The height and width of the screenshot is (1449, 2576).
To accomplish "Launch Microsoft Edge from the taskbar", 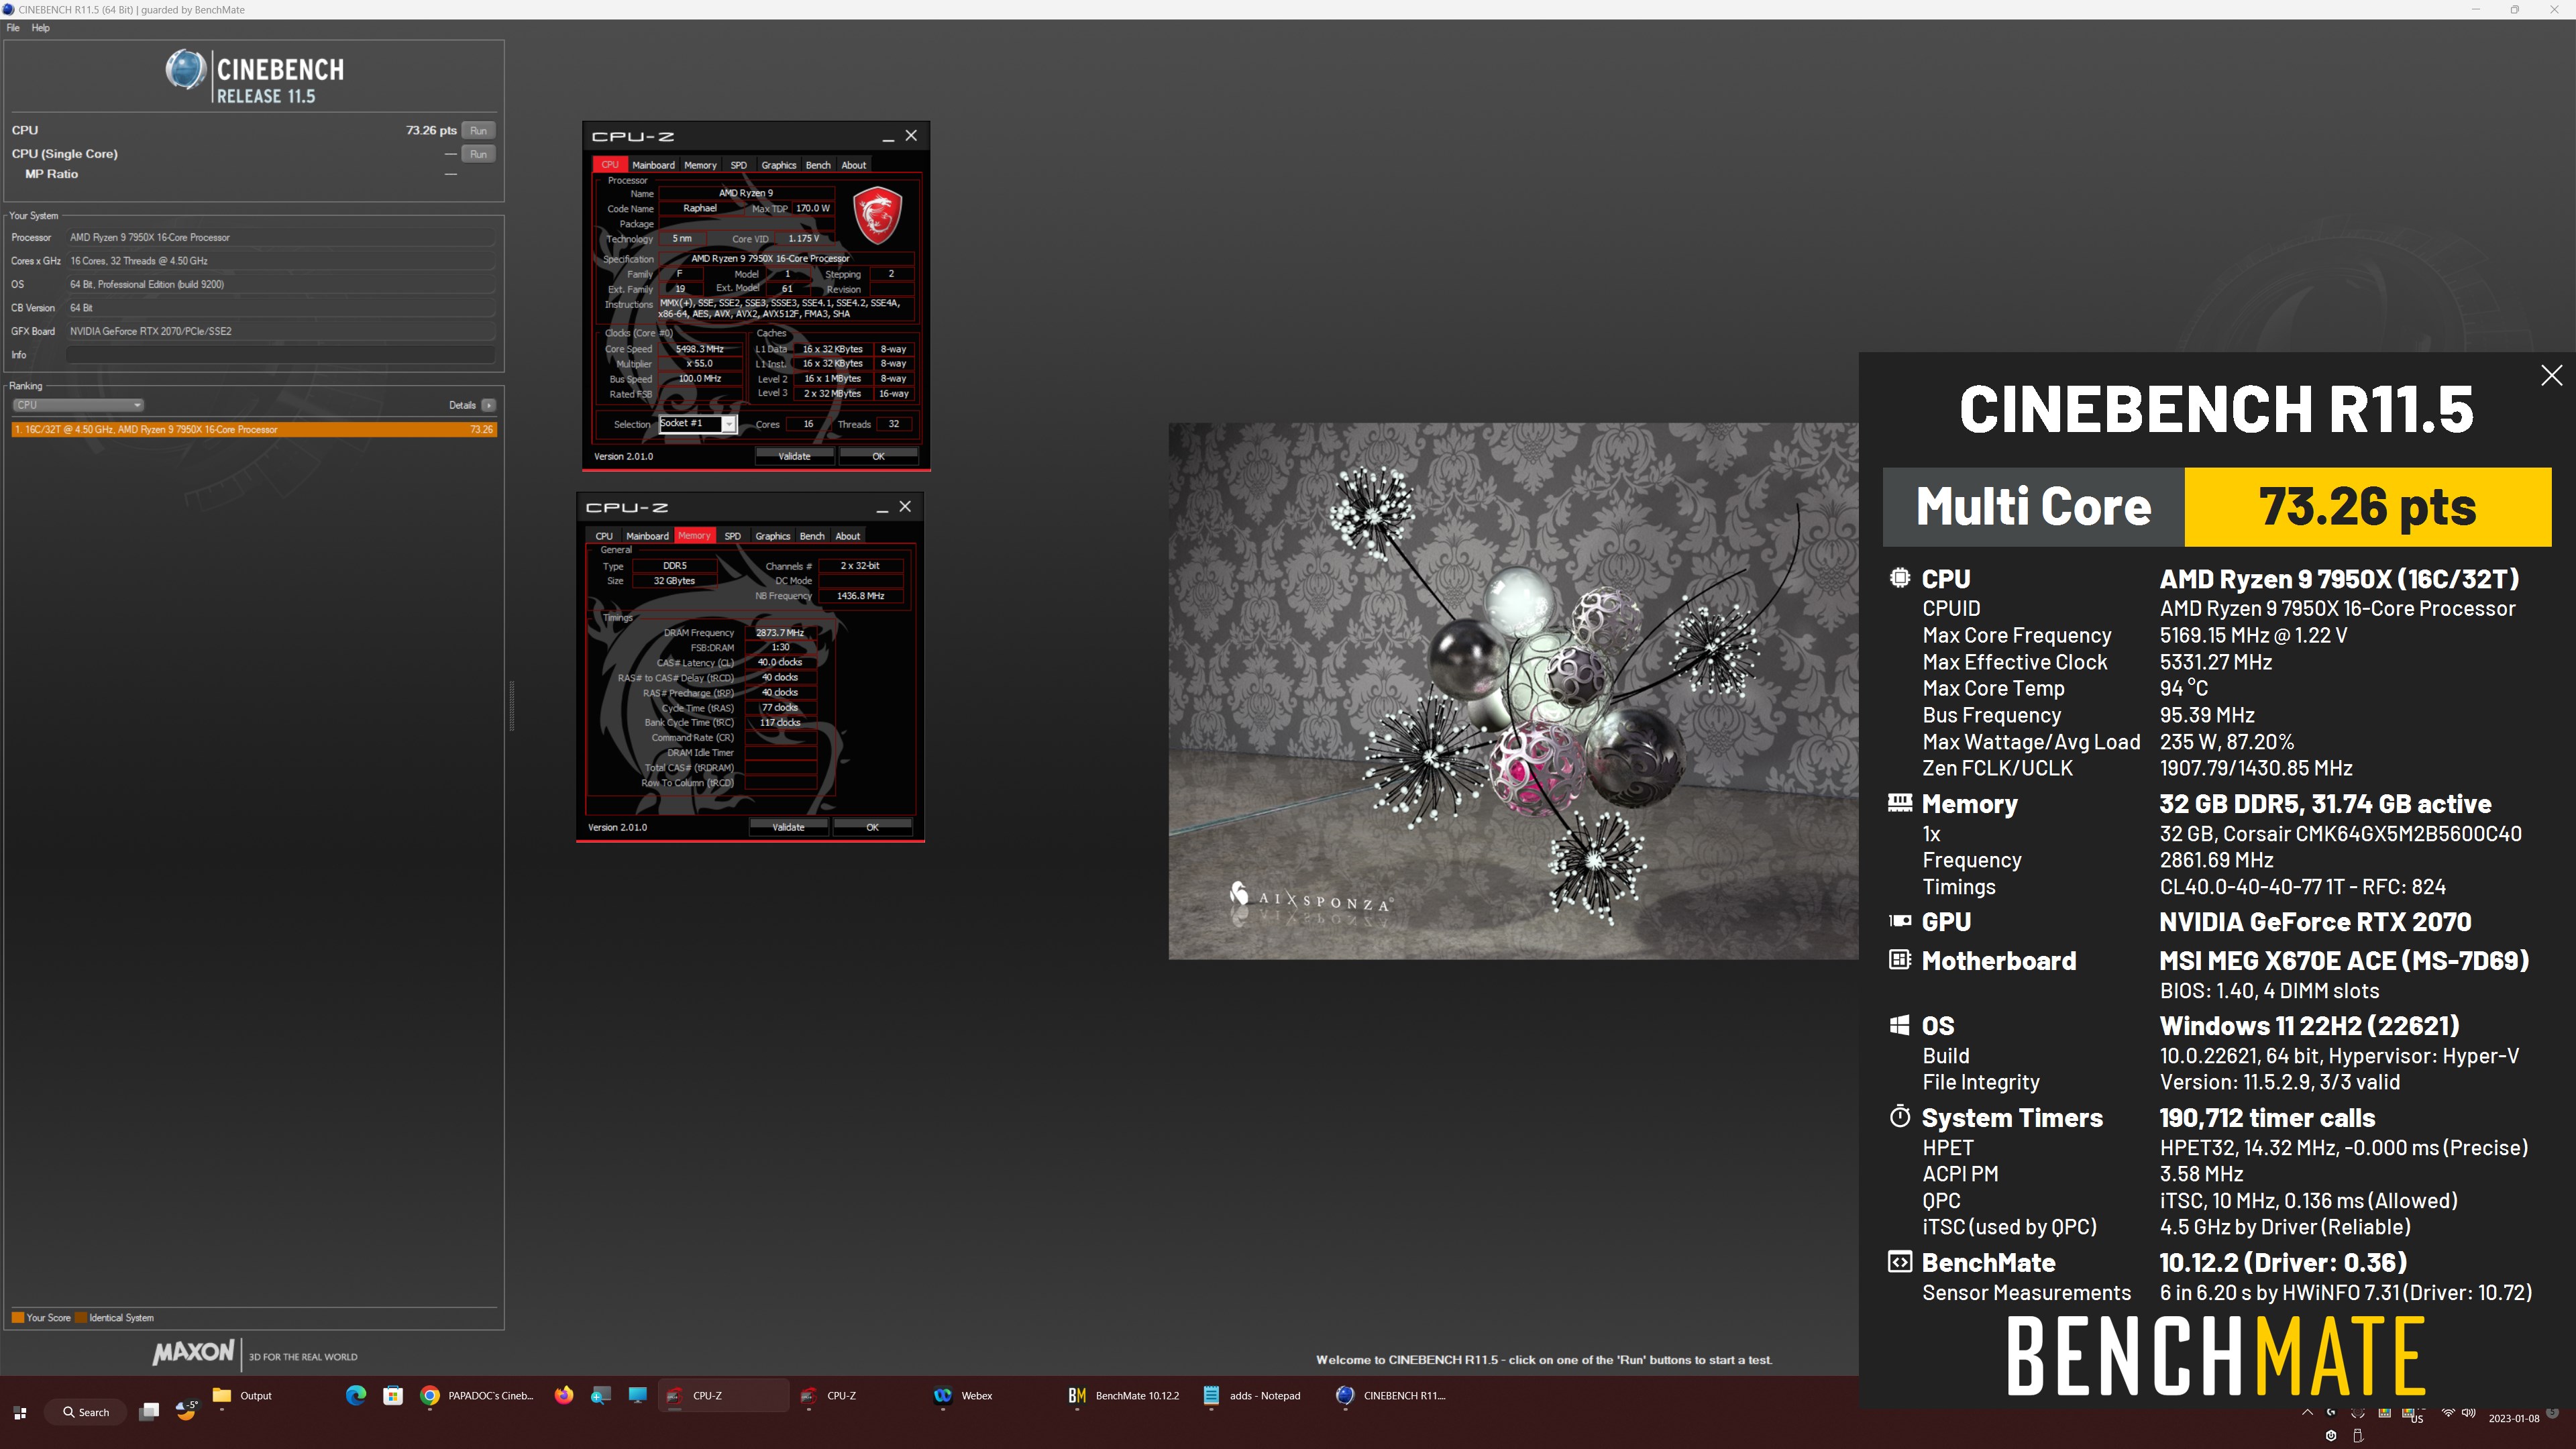I will point(356,1396).
